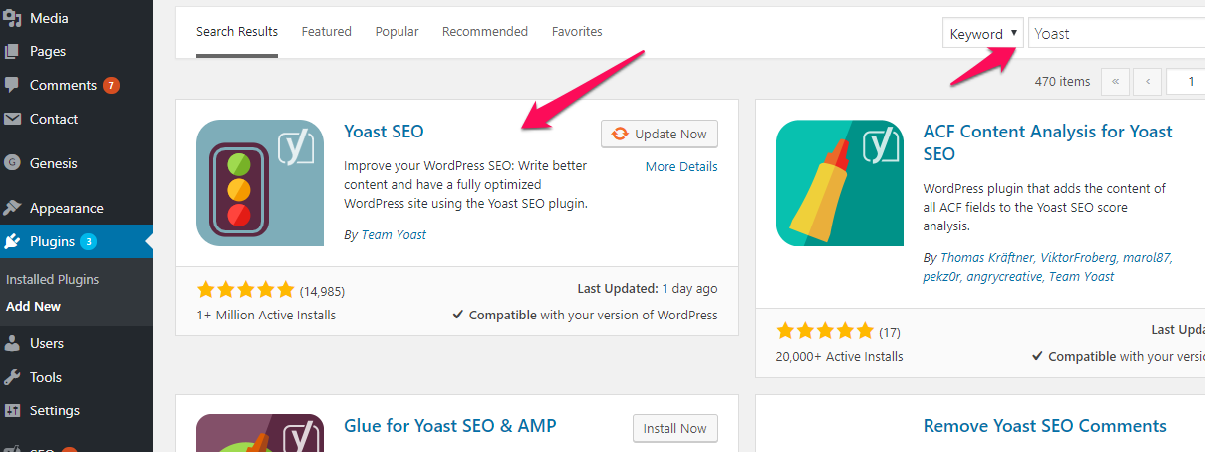Click the Yoast SEO traffic light thumbnail
The width and height of the screenshot is (1205, 453).
(260, 183)
